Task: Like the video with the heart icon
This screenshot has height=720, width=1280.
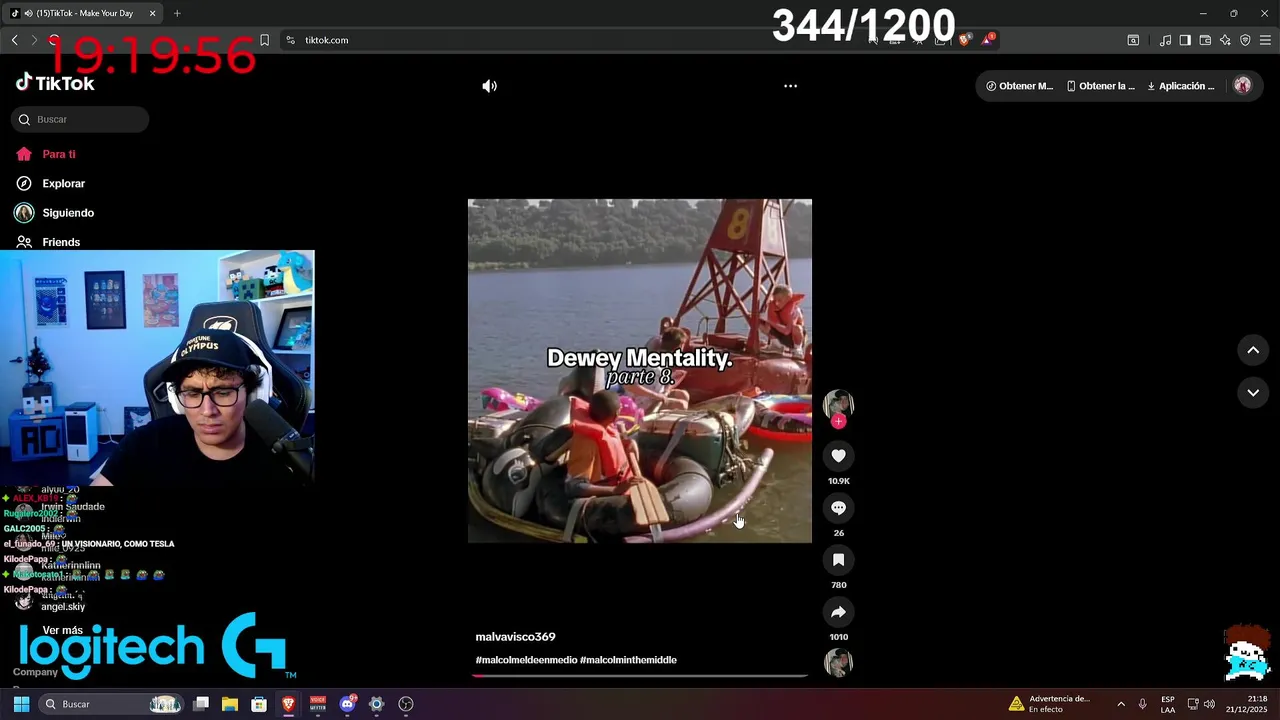Action: tap(838, 456)
